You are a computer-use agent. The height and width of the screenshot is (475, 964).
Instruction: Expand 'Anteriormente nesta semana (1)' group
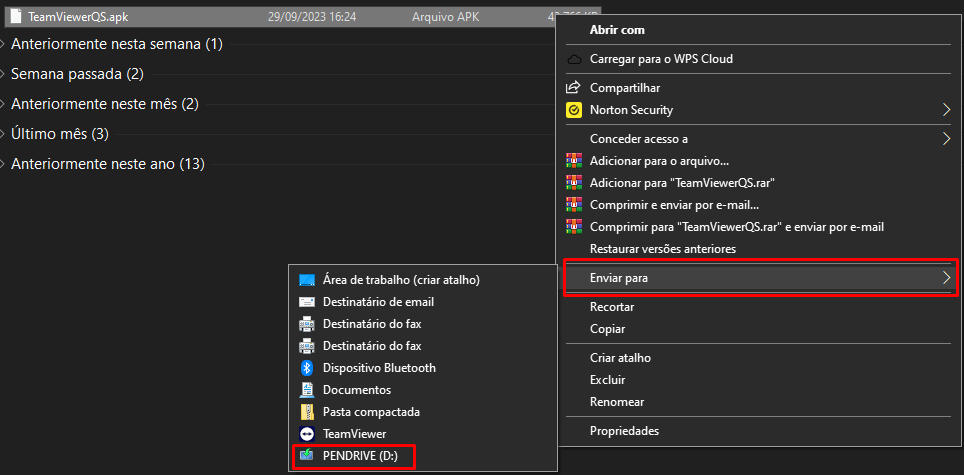coord(4,44)
